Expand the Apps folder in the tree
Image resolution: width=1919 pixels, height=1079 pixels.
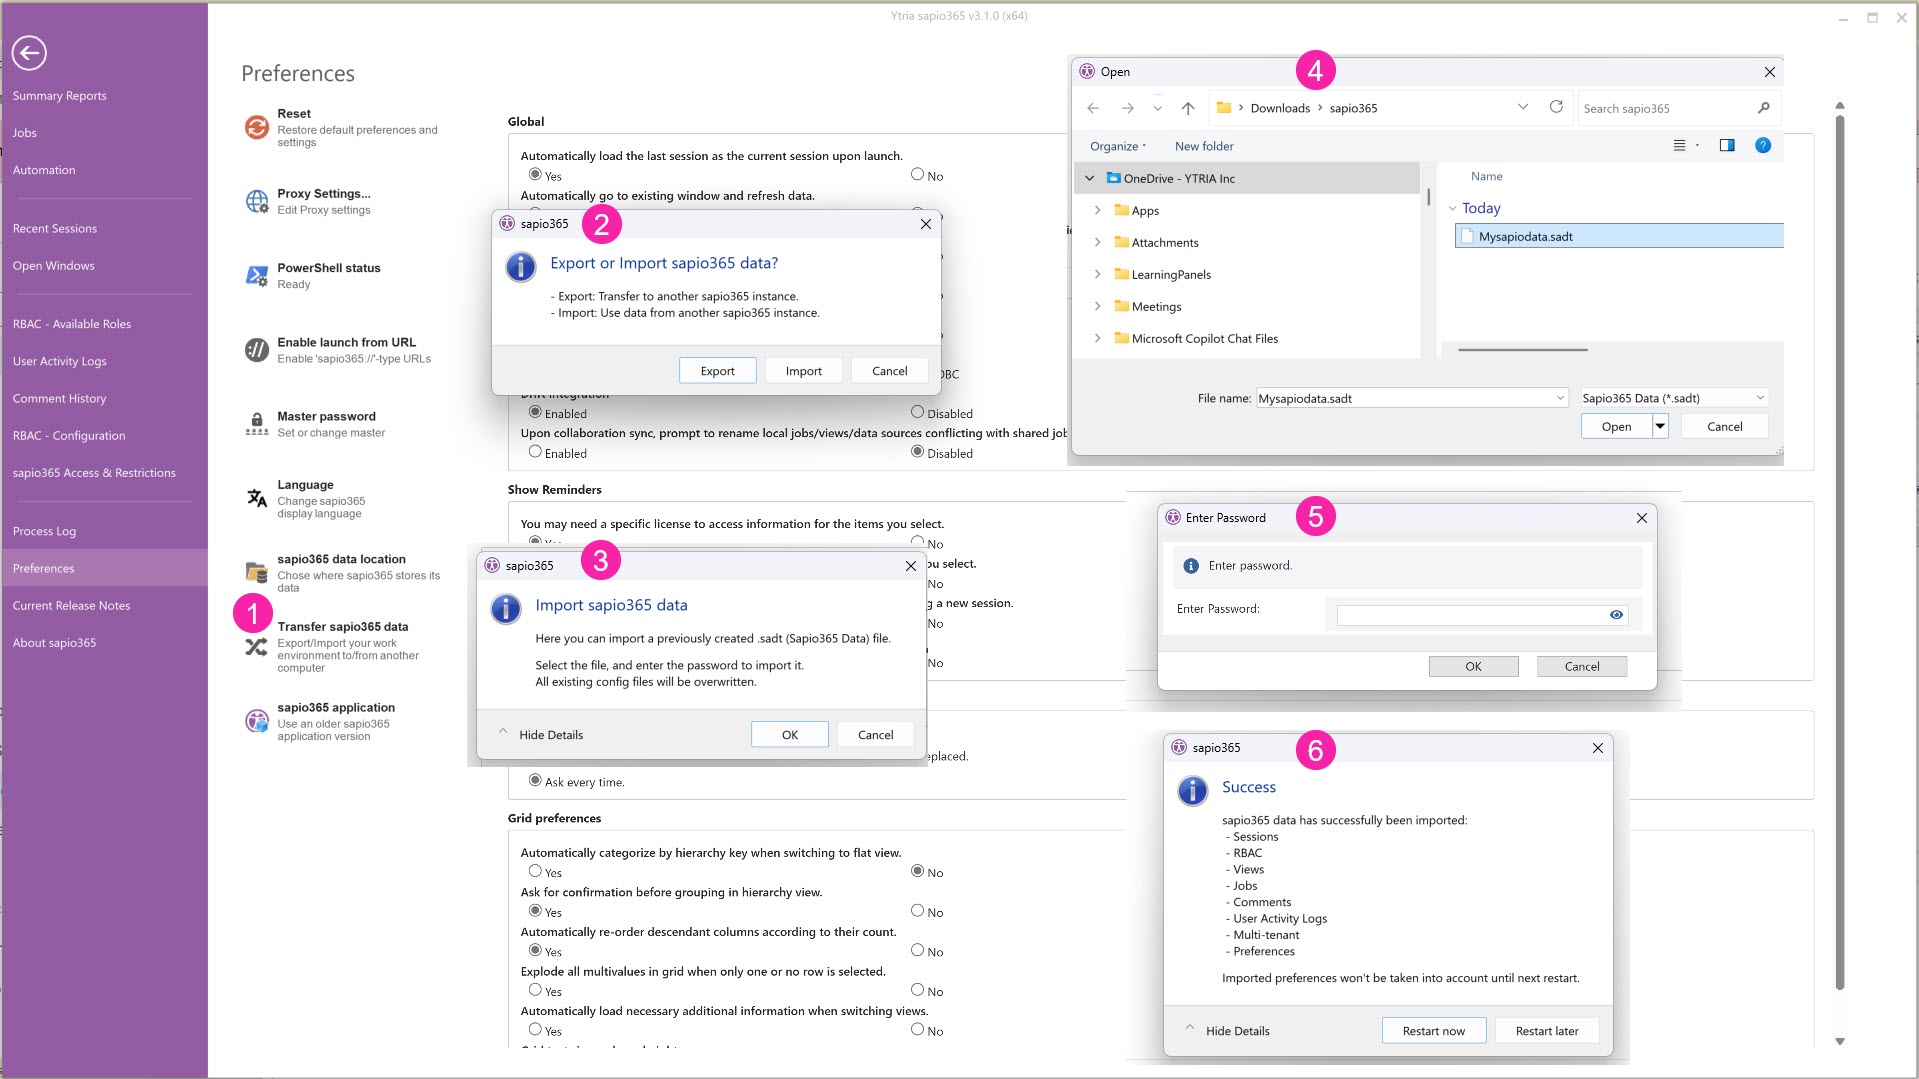tap(1097, 211)
